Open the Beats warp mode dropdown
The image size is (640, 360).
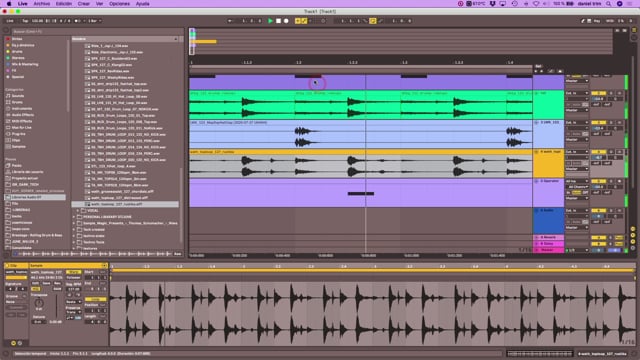point(73,302)
